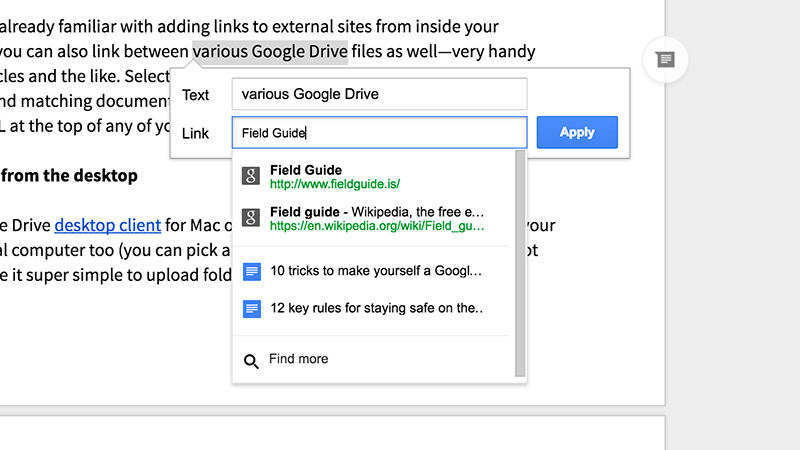Select "10 tricks to make yourself" document title
Viewport: 800px width, 450px height.
click(x=377, y=271)
